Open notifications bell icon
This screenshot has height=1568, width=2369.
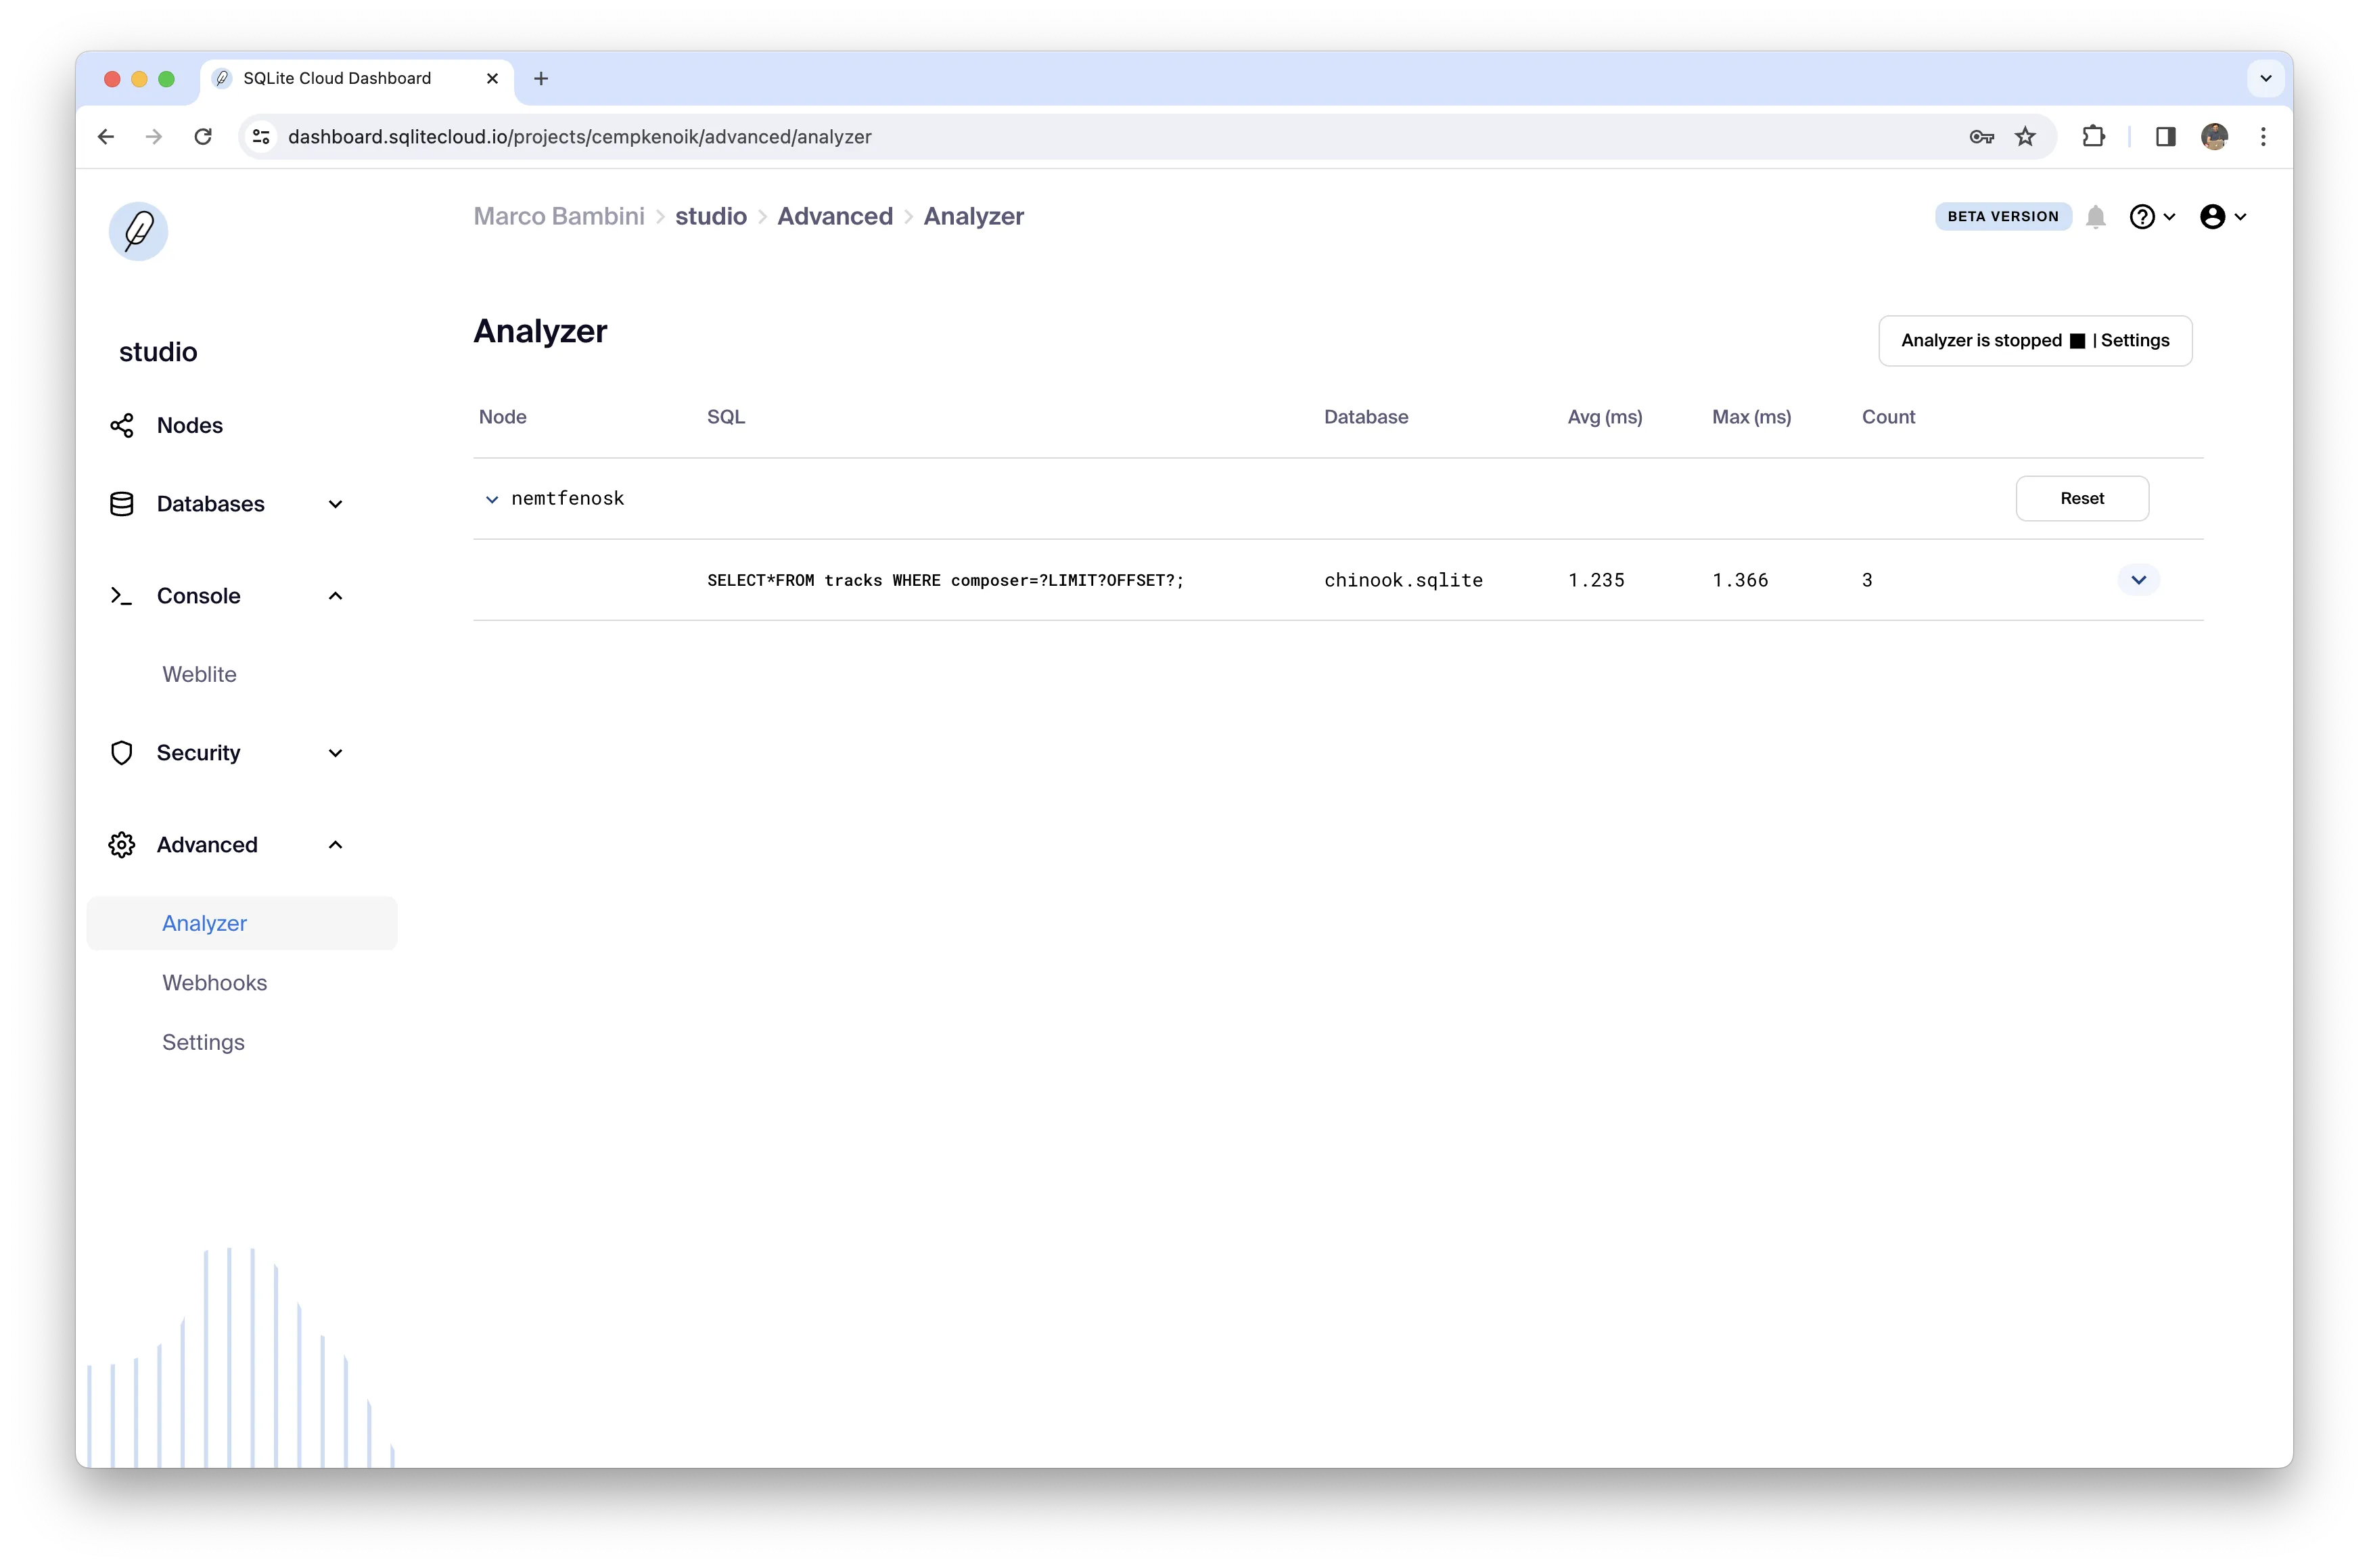(2095, 217)
